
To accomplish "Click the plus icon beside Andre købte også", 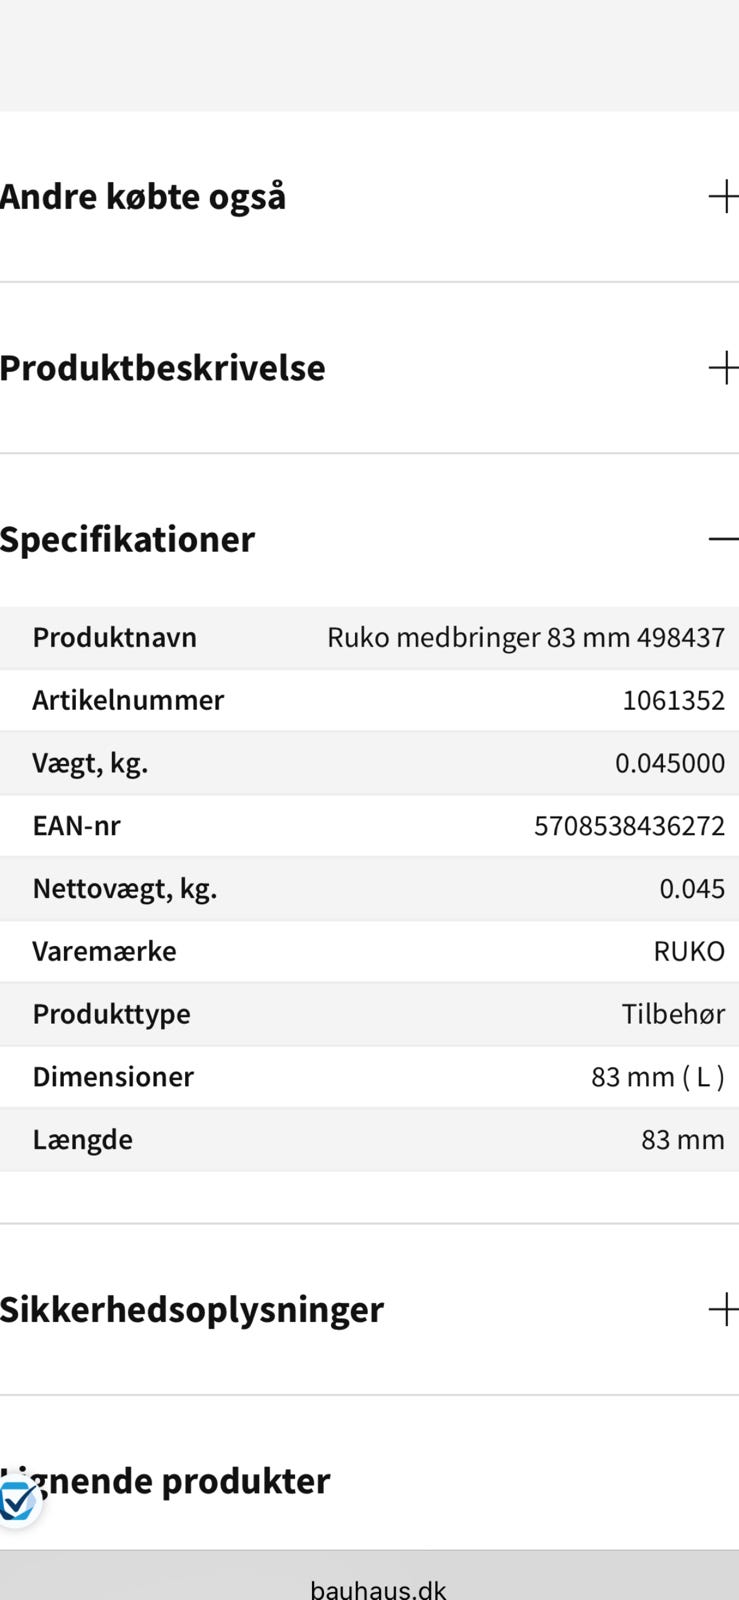I will click(722, 197).
